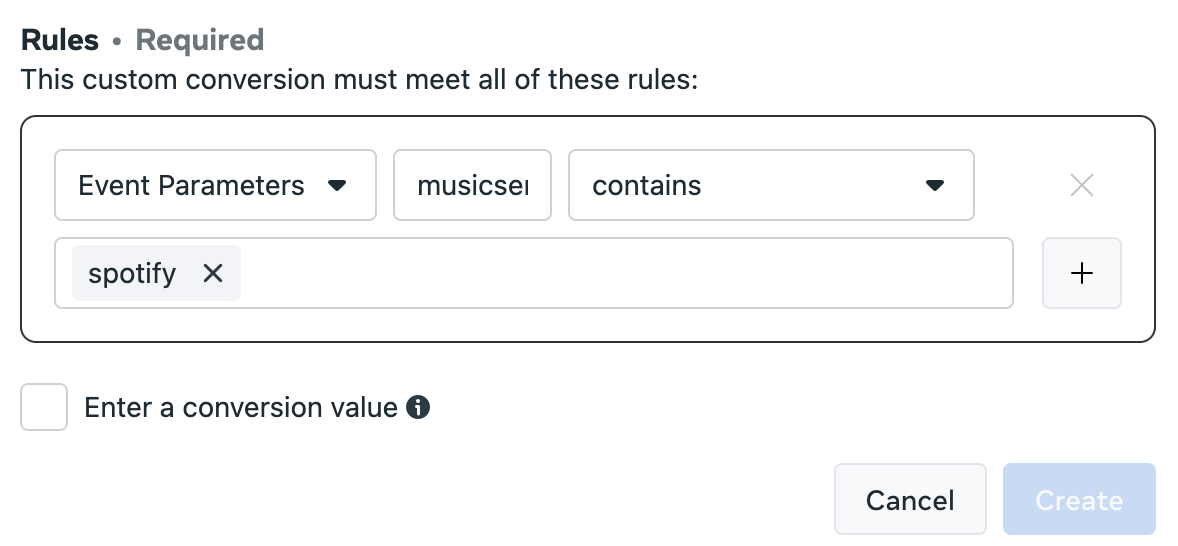Click Cancel to discard the conversion
Image resolution: width=1178 pixels, height=546 pixels.
point(910,499)
